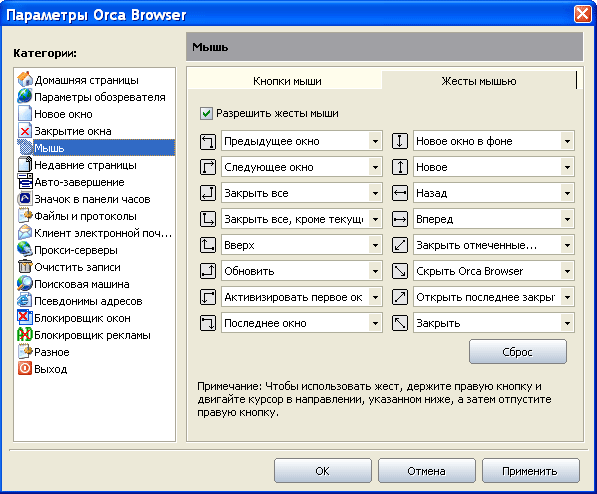The height and width of the screenshot is (494, 597).
Task: Open the Блокировщик рекламы category
Action: coord(93,335)
